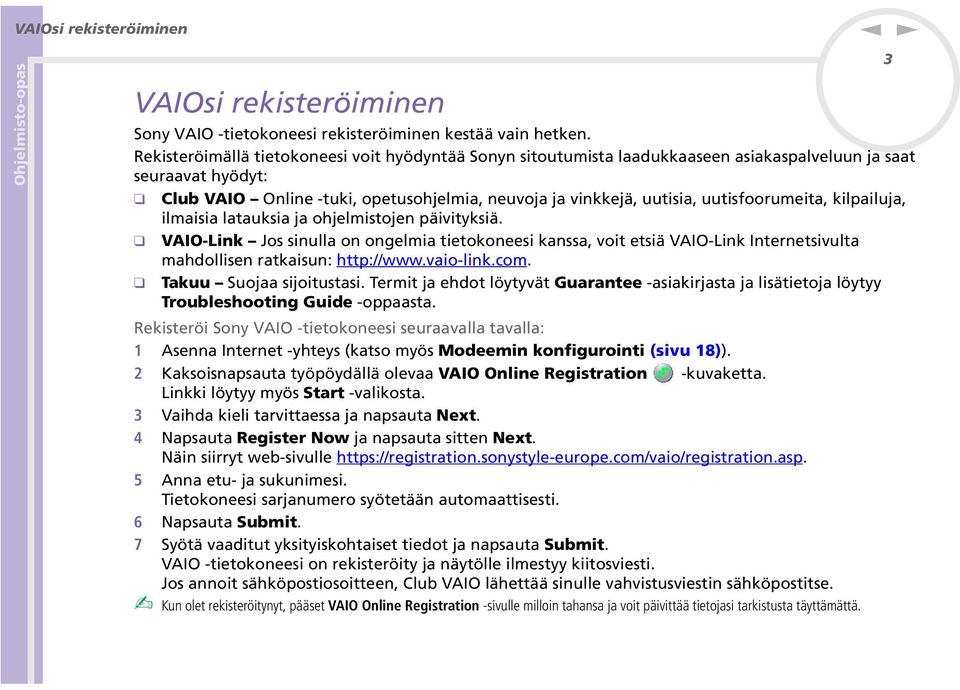
Task: Click the page number 3
Action: pyautogui.click(x=888, y=59)
